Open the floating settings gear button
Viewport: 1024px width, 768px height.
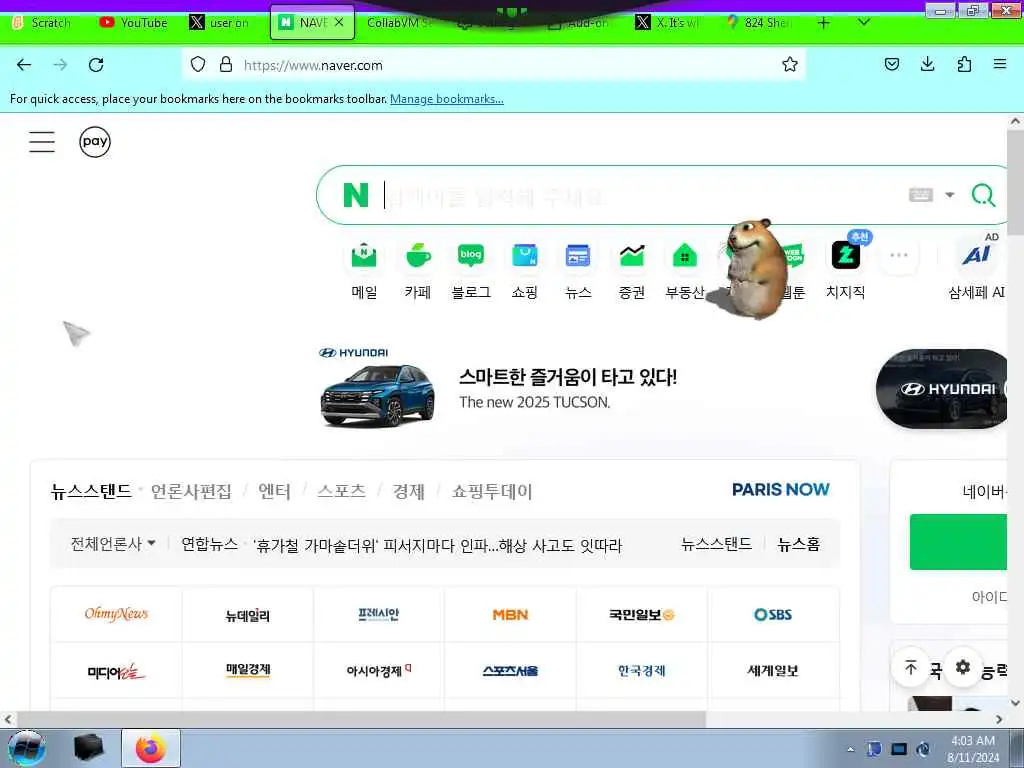[x=963, y=667]
